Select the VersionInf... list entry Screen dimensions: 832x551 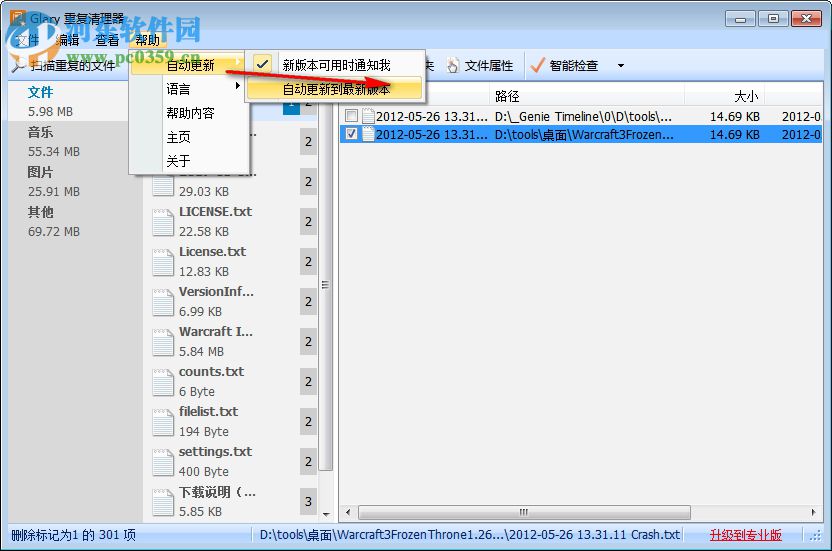point(231,302)
